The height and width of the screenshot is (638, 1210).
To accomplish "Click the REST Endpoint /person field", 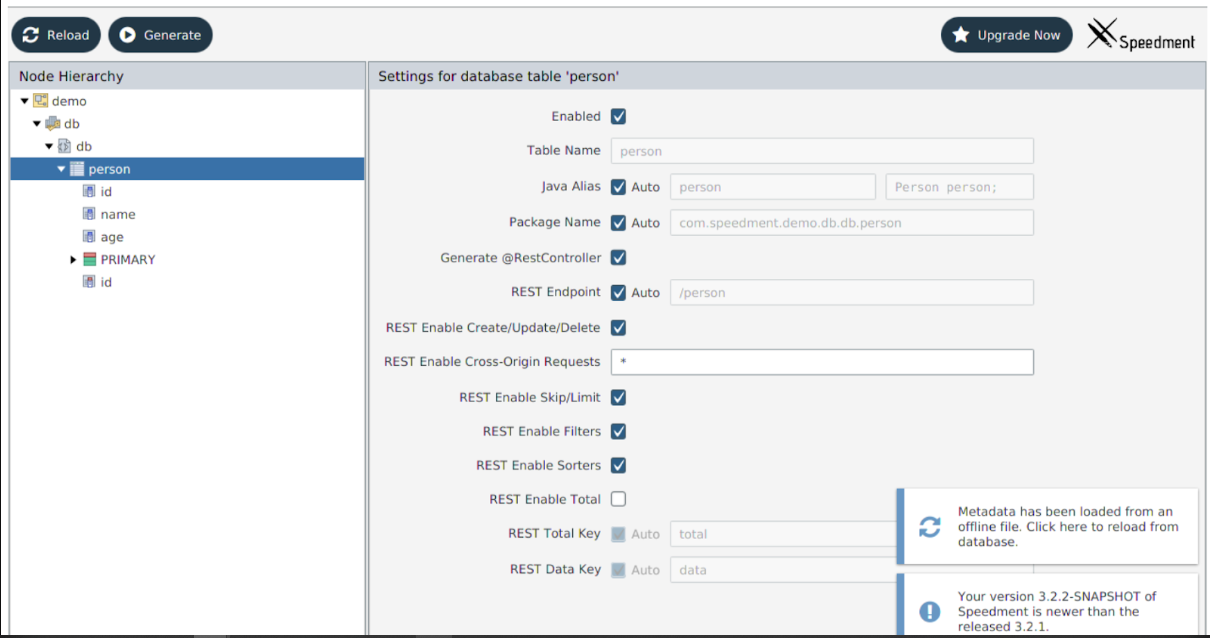I will coord(852,293).
